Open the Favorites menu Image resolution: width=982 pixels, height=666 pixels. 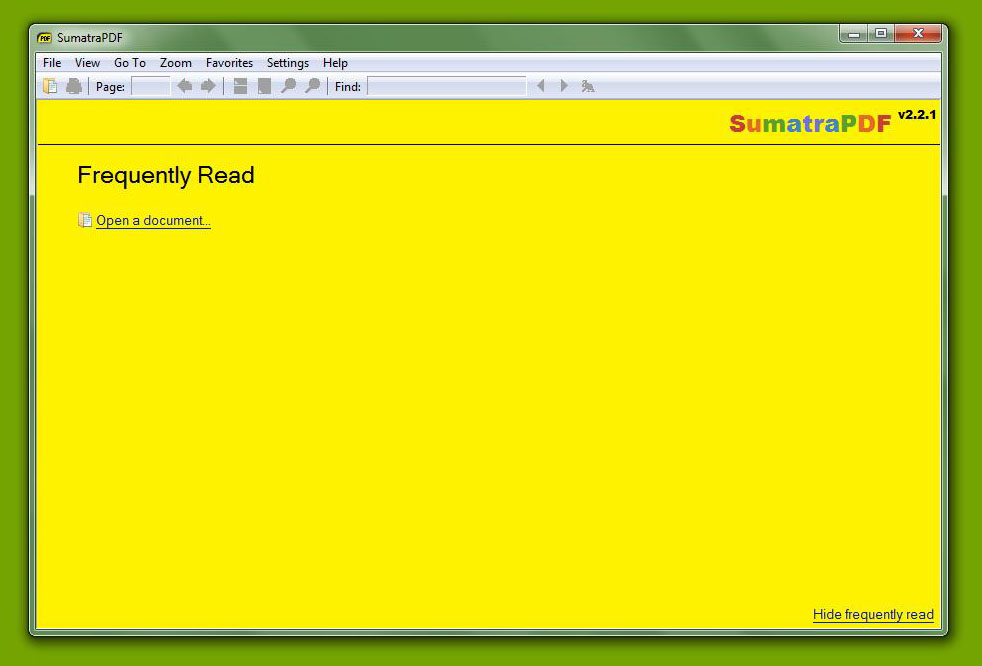(x=229, y=63)
